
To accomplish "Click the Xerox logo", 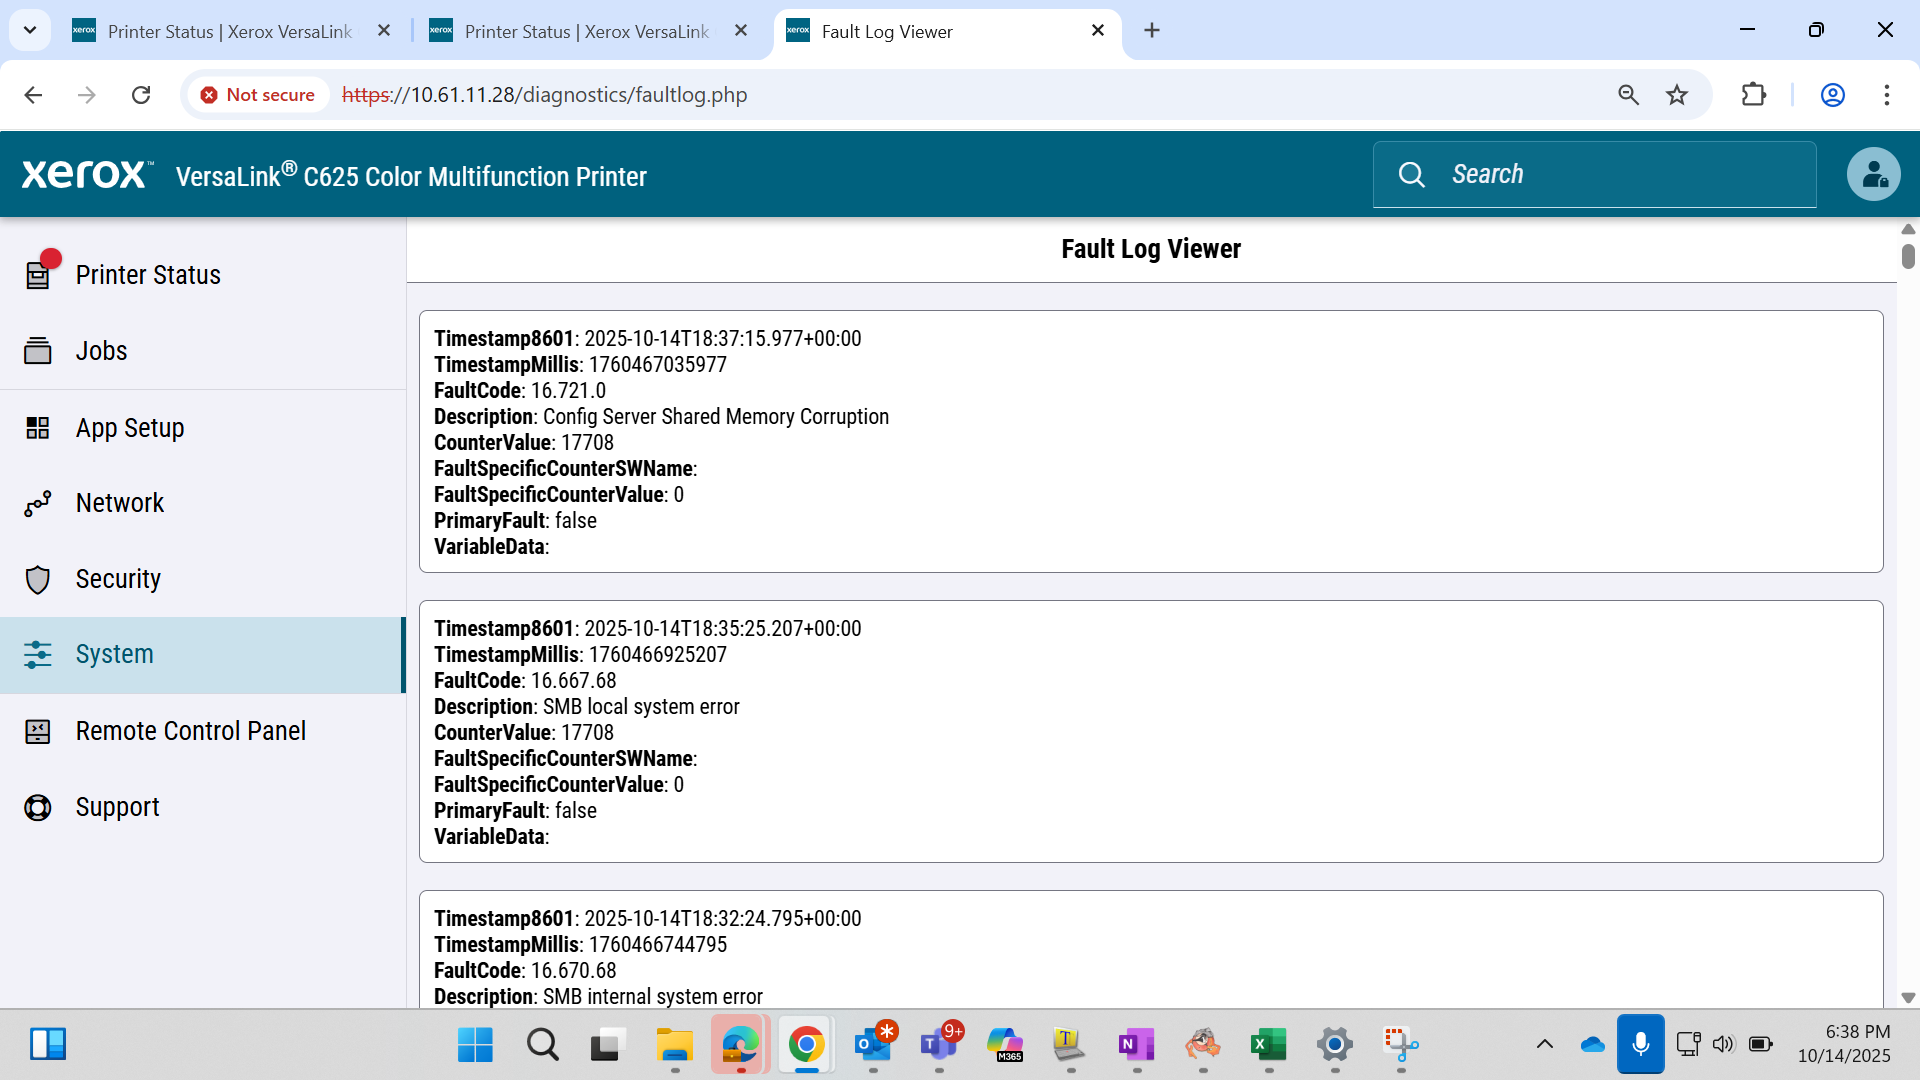I will [88, 174].
